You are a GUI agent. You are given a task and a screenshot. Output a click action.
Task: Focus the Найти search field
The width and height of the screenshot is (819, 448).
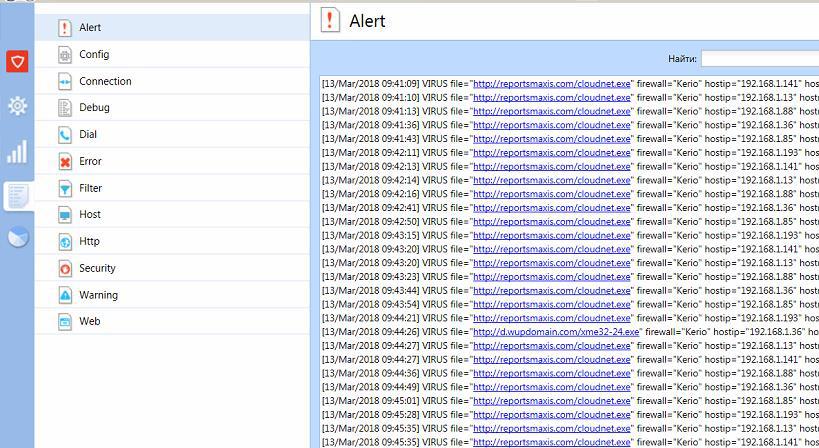click(760, 58)
